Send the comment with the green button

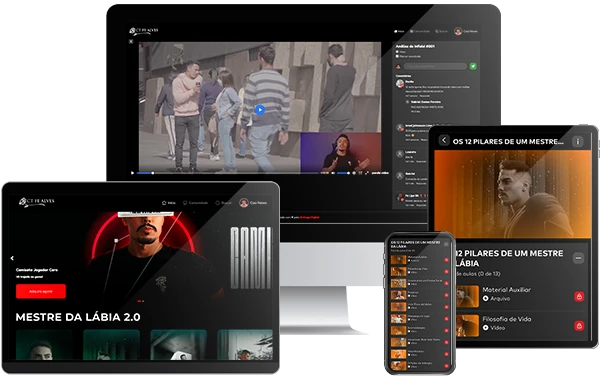pos(473,66)
